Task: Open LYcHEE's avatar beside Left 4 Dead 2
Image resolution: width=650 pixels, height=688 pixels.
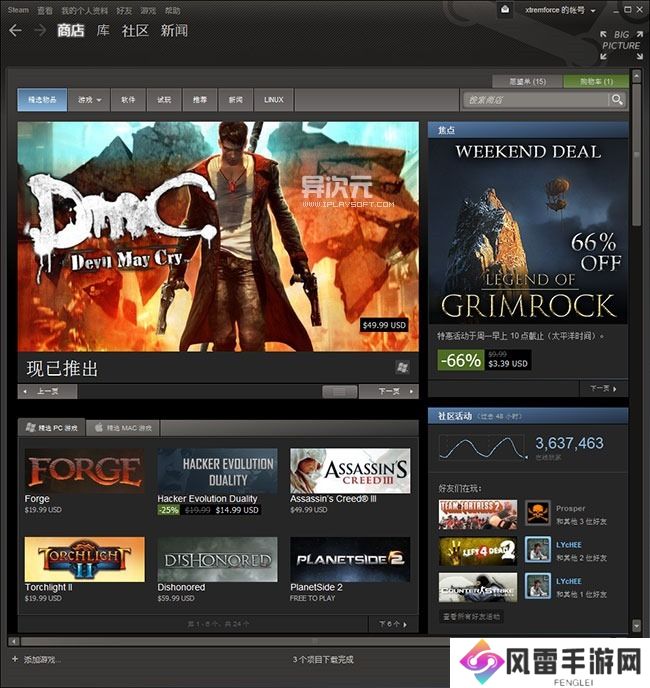Action: pos(538,549)
